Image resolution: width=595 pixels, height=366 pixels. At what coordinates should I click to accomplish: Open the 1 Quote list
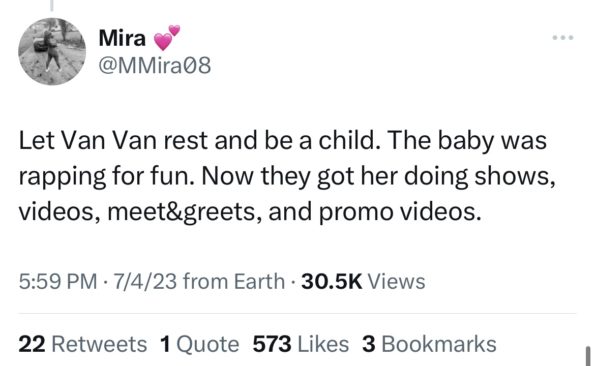pos(200,344)
